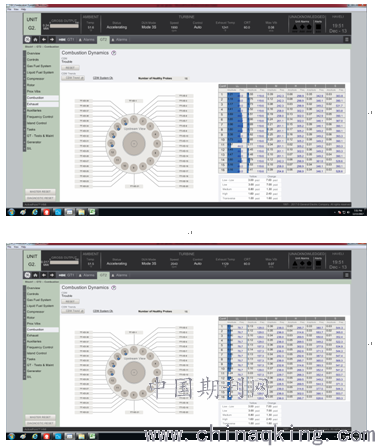Viewport: 375px width, 446px height.
Task: Expand Gas Fuel System in the top screenshot's sidebar
Action: [39, 66]
